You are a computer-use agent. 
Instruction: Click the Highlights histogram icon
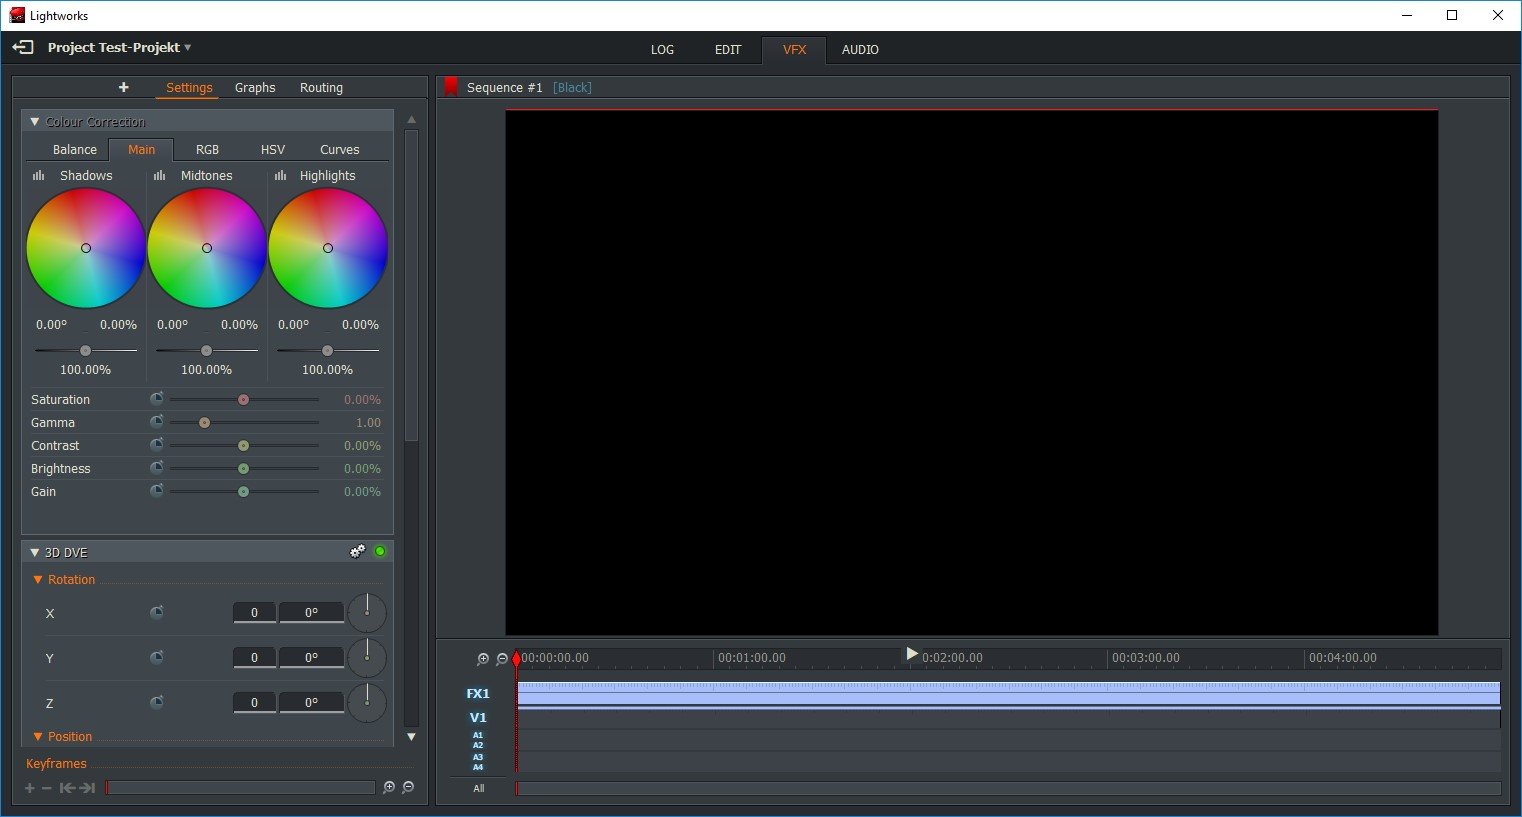tap(280, 175)
